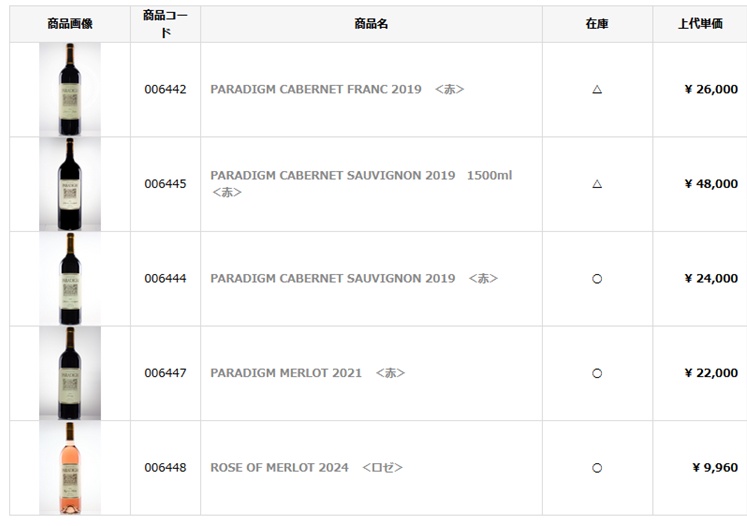Click the triangle stock icon for product 006445
Viewport: 747px width, 526px height.
tap(597, 184)
